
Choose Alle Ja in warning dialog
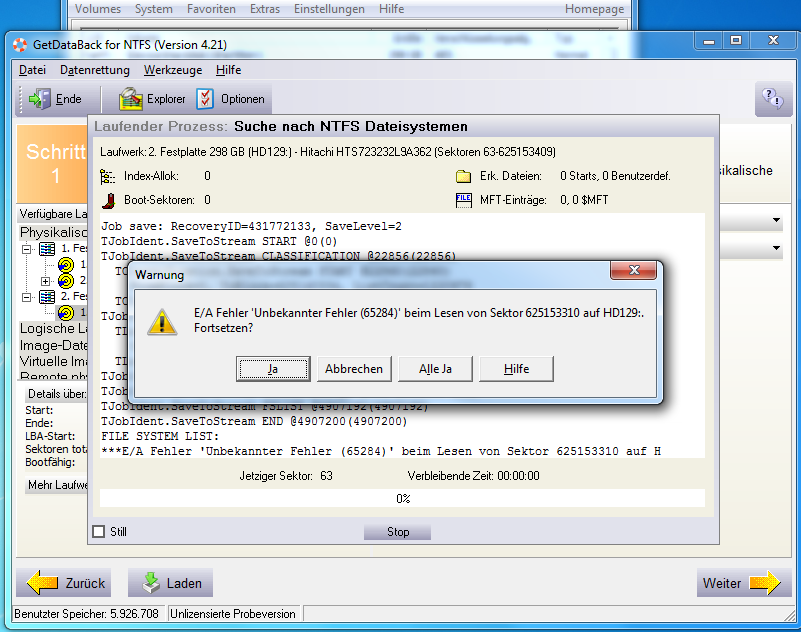(x=435, y=369)
